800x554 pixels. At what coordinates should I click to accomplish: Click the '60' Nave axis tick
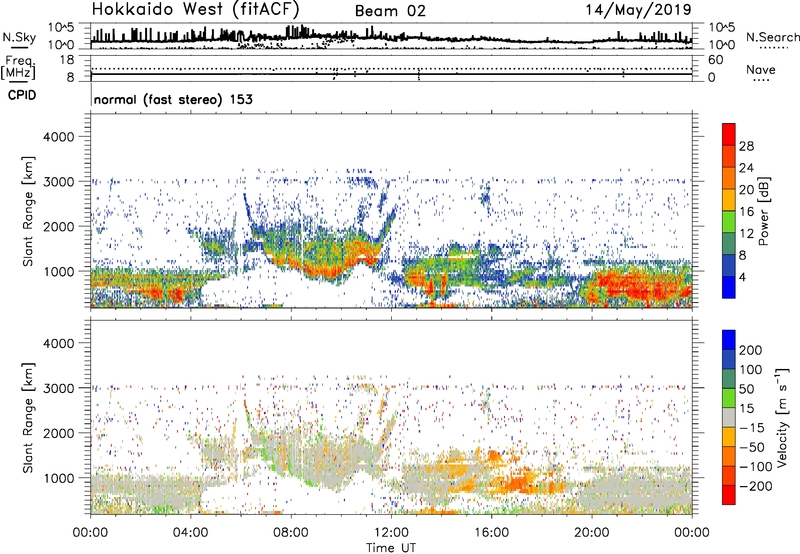715,60
